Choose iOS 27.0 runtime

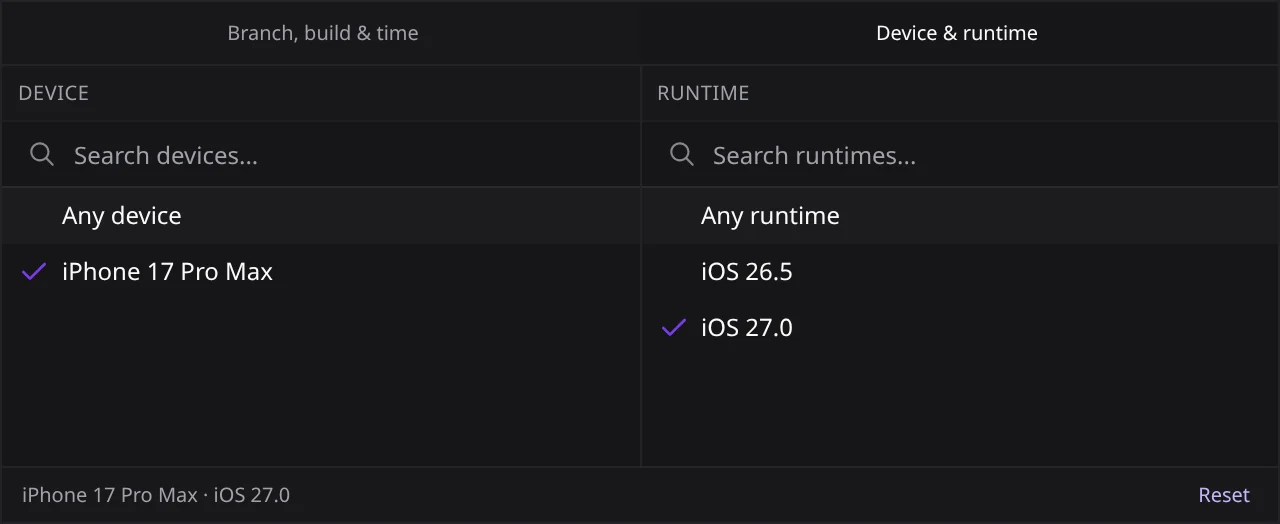[960, 328]
